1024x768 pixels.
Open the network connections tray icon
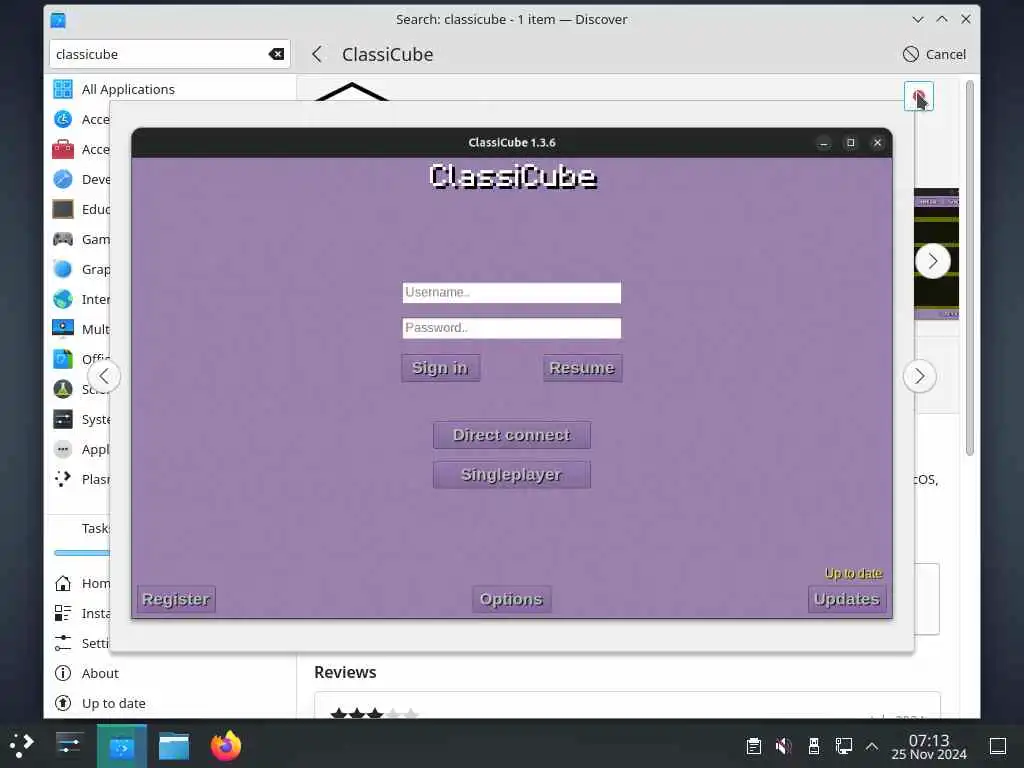[x=844, y=746]
